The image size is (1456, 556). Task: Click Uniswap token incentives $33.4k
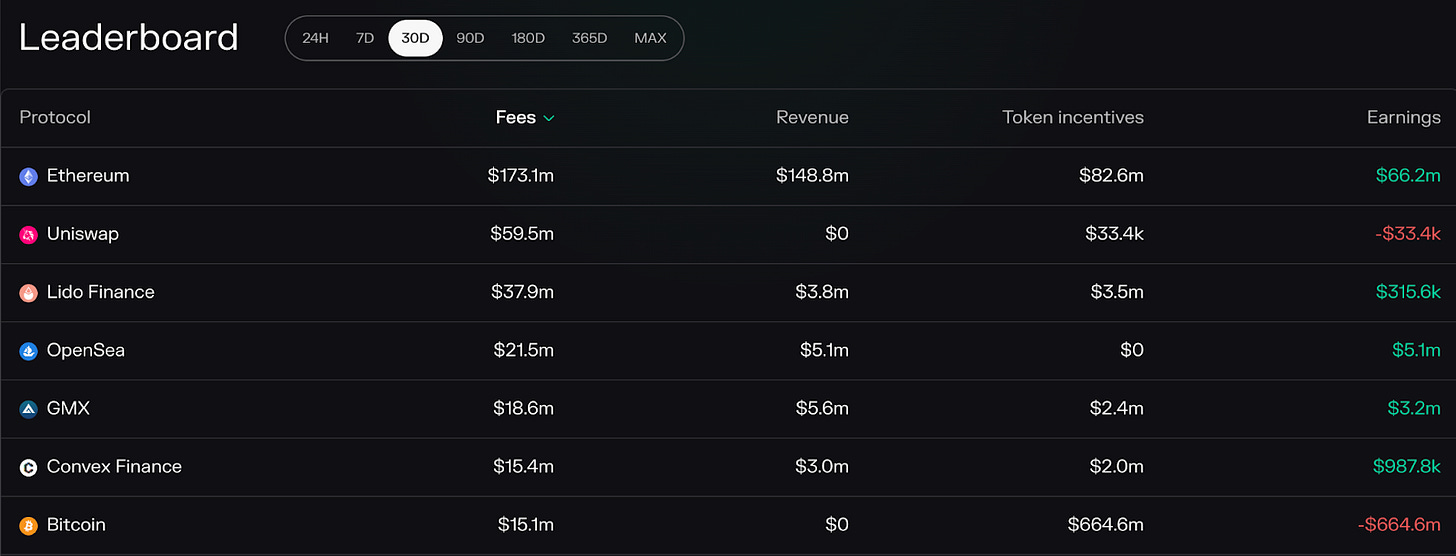coord(1114,233)
